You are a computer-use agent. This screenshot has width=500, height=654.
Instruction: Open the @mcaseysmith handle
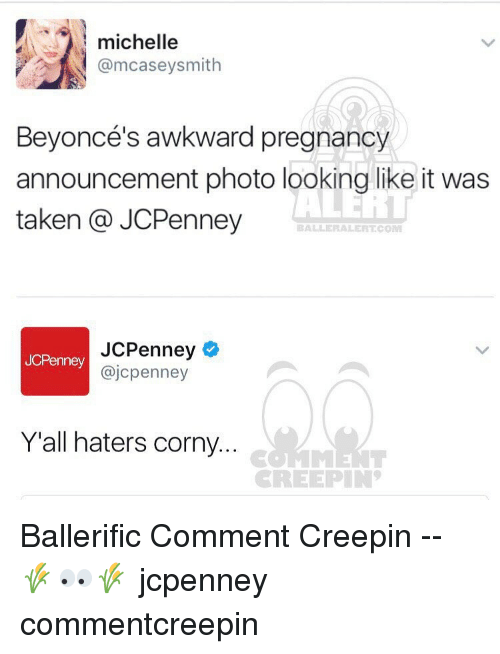click(x=159, y=65)
